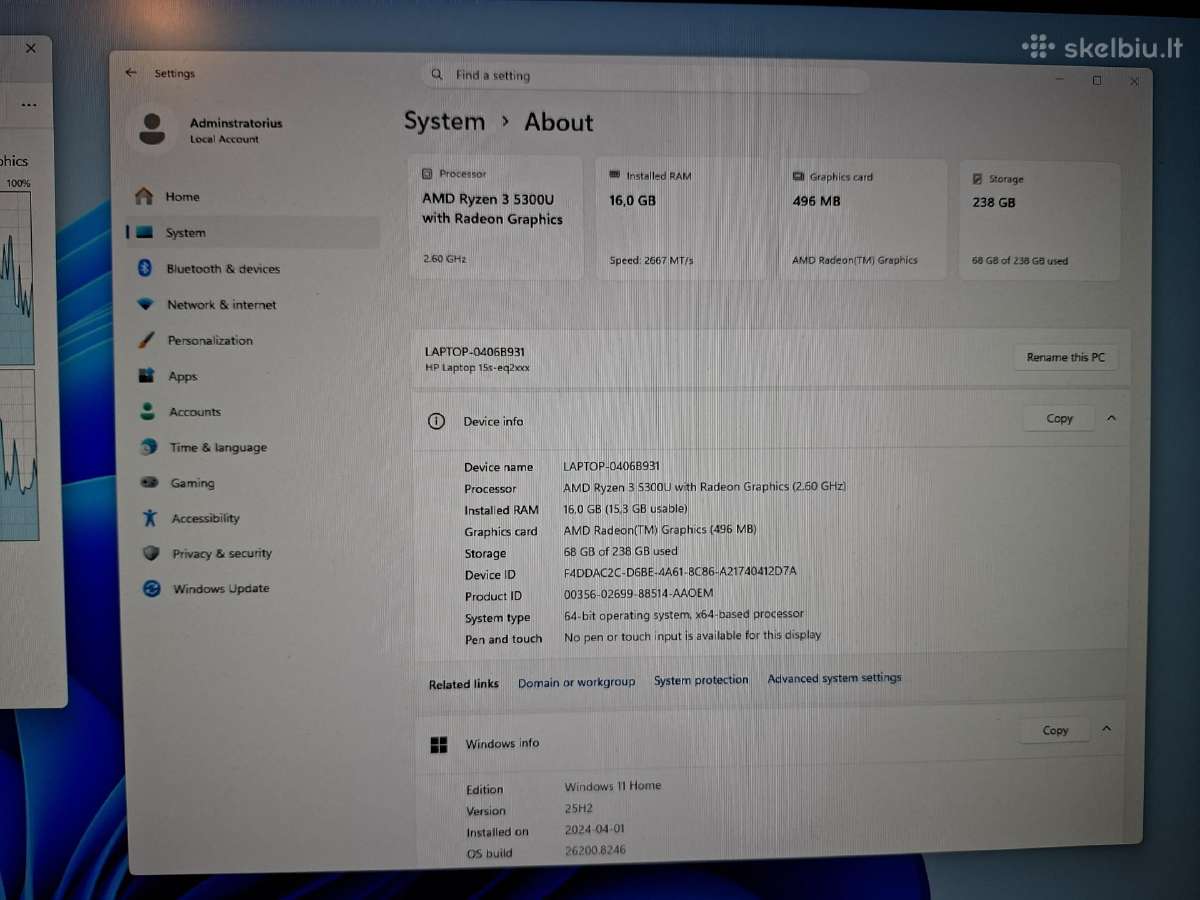Click the Home house icon
Image resolution: width=1200 pixels, height=900 pixels.
click(144, 196)
